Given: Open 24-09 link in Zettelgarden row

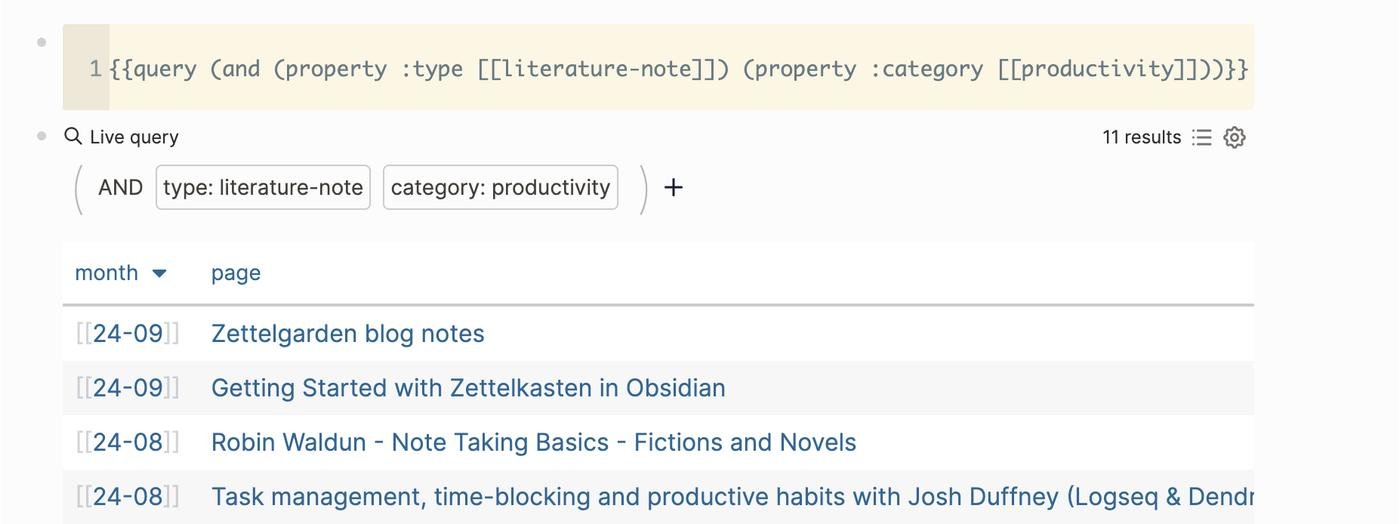Looking at the screenshot, I should pos(127,334).
